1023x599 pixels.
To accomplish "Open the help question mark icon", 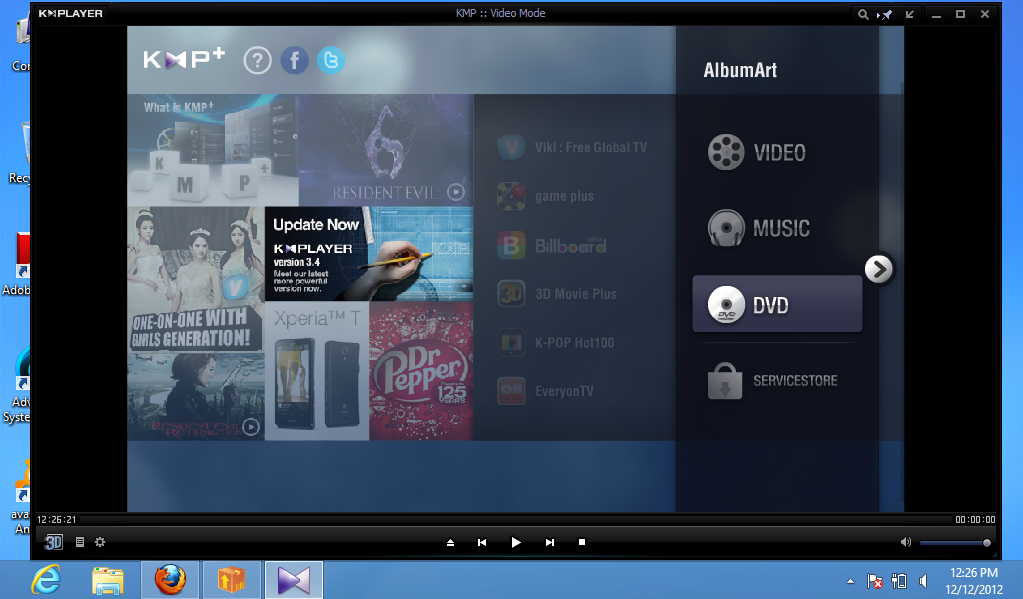I will 257,60.
